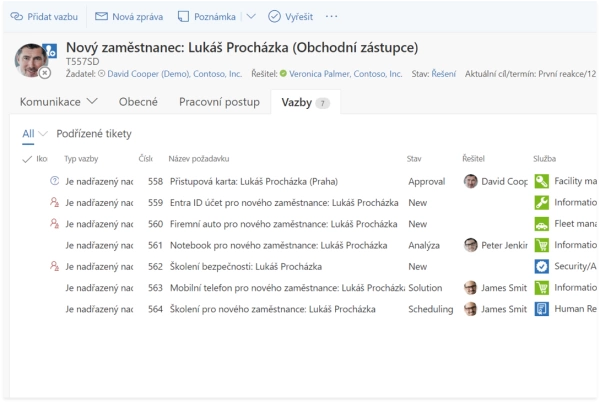The width and height of the screenshot is (600, 403).
Task: Click the Scheduling status on row 564
Action: (x=430, y=309)
